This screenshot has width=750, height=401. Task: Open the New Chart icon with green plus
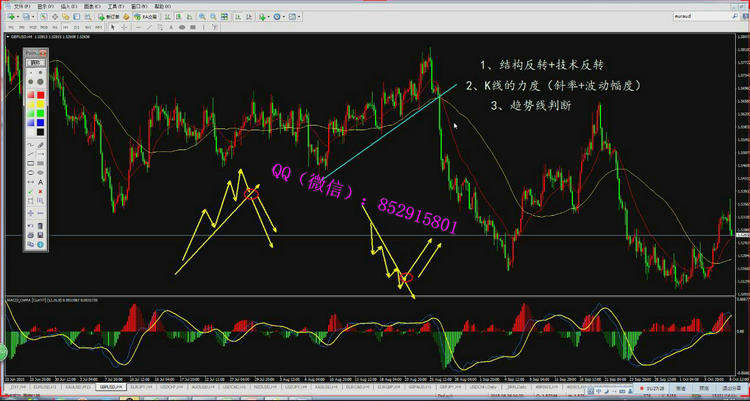[10, 16]
